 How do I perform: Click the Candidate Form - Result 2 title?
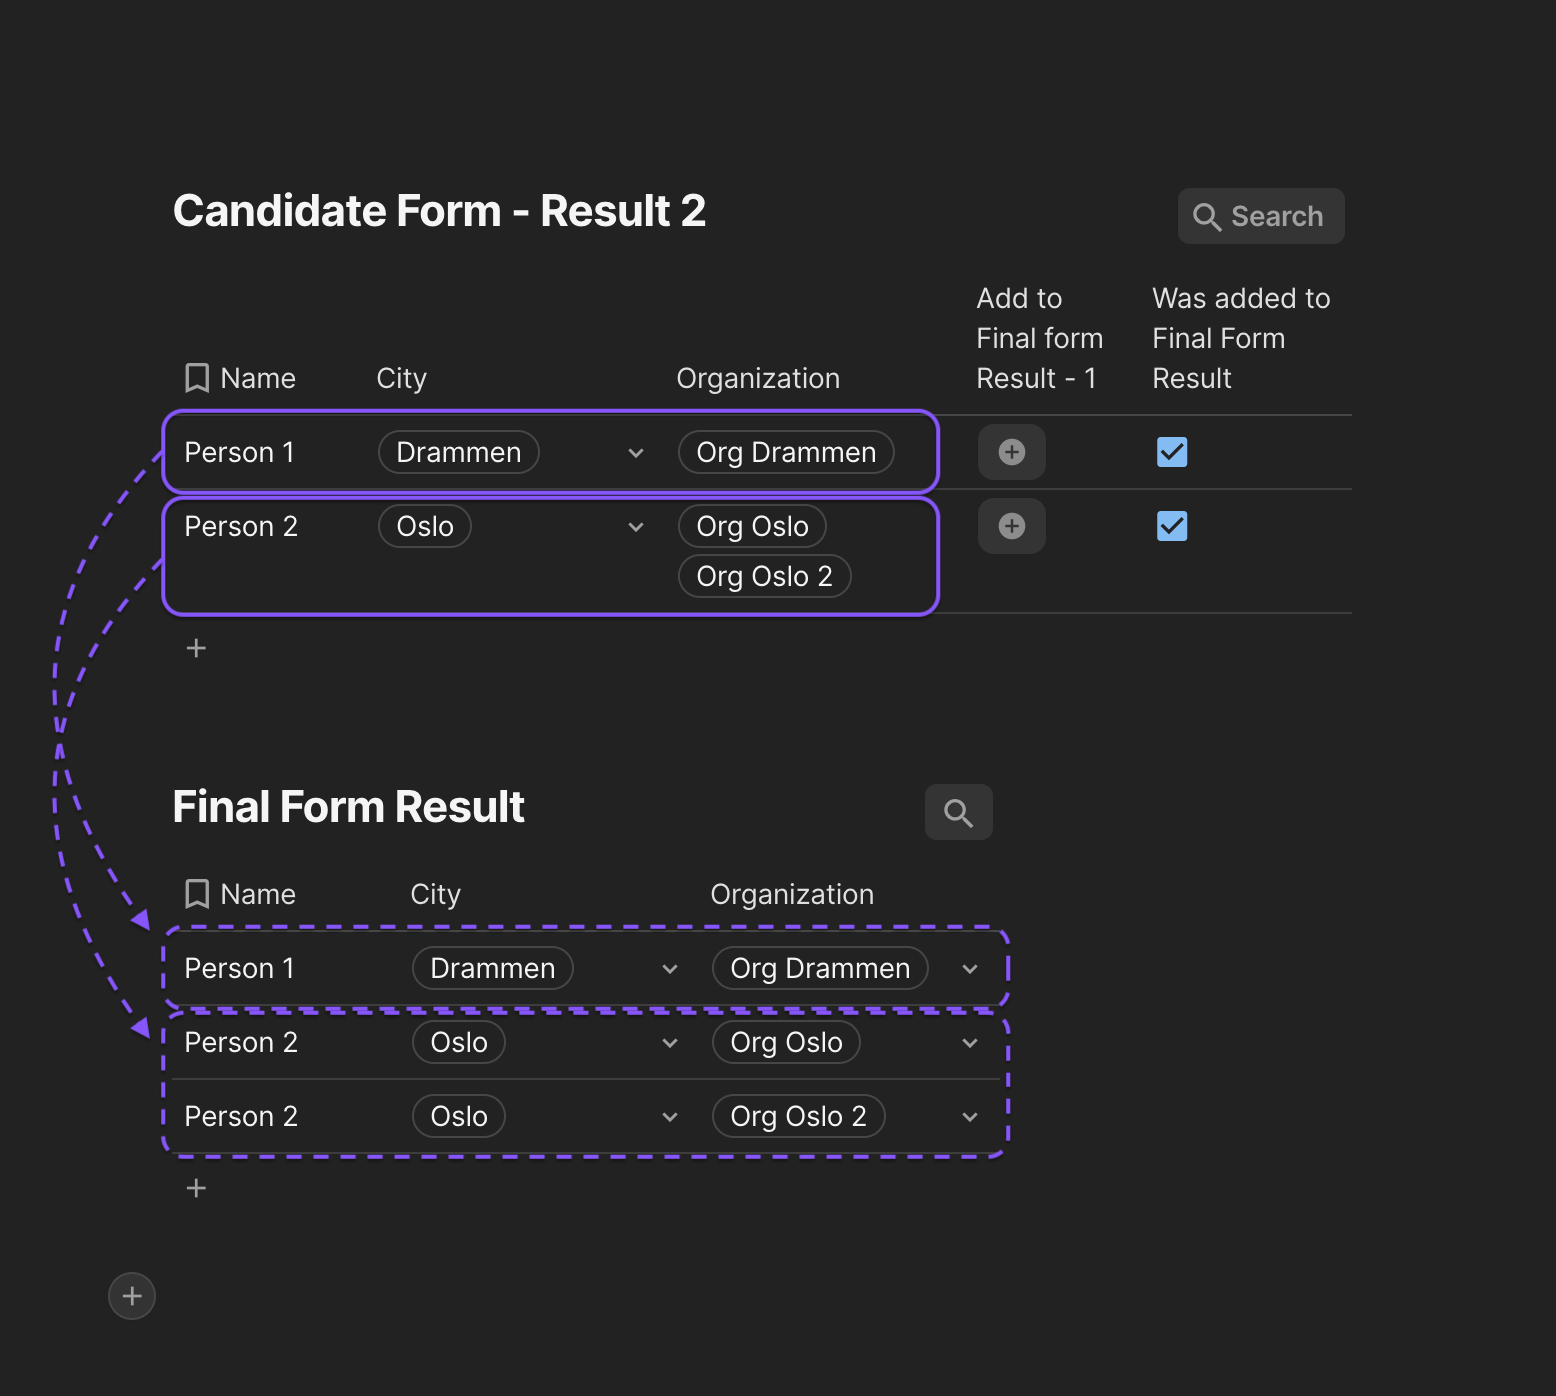point(439,211)
